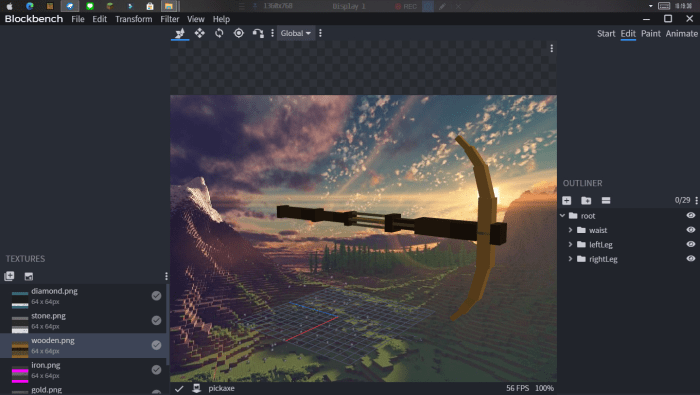Click the Create Texture icon

pos(29,276)
